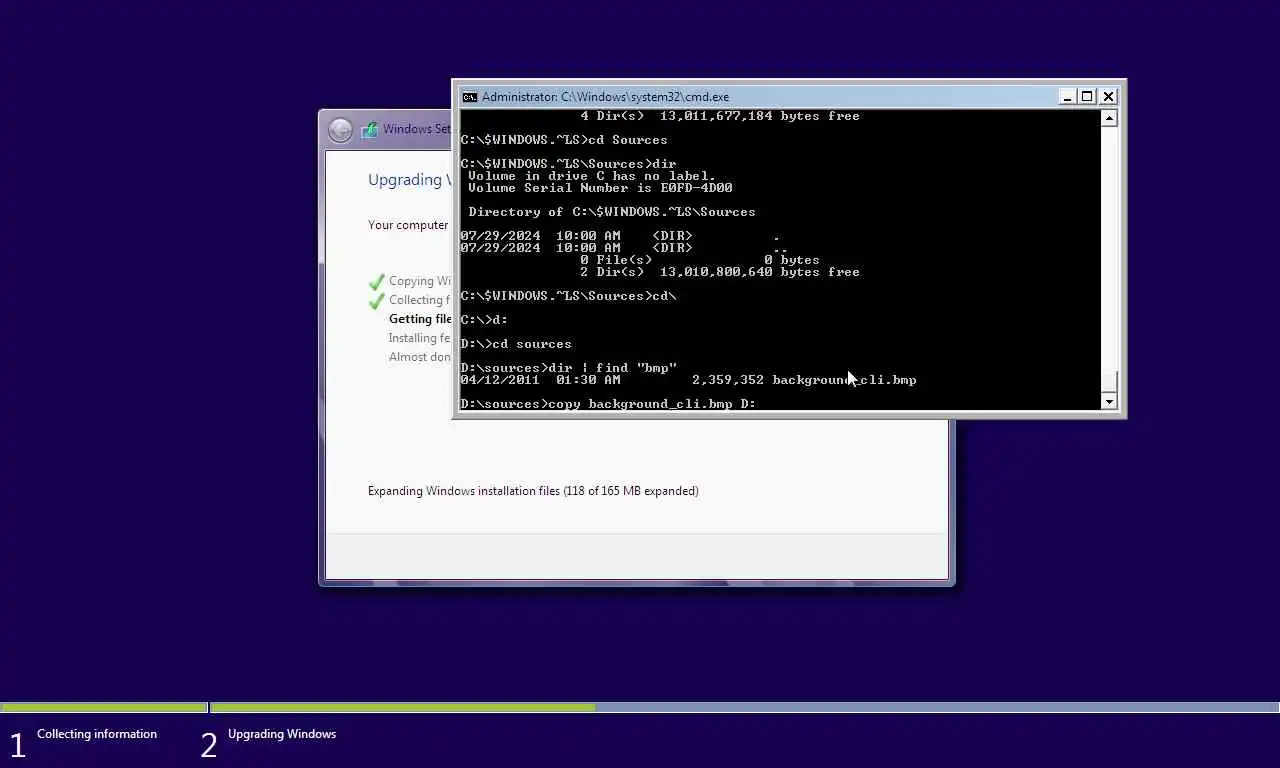This screenshot has width=1280, height=768.
Task: Click the cmd vertical scrollbar thumb
Action: pos(1108,381)
